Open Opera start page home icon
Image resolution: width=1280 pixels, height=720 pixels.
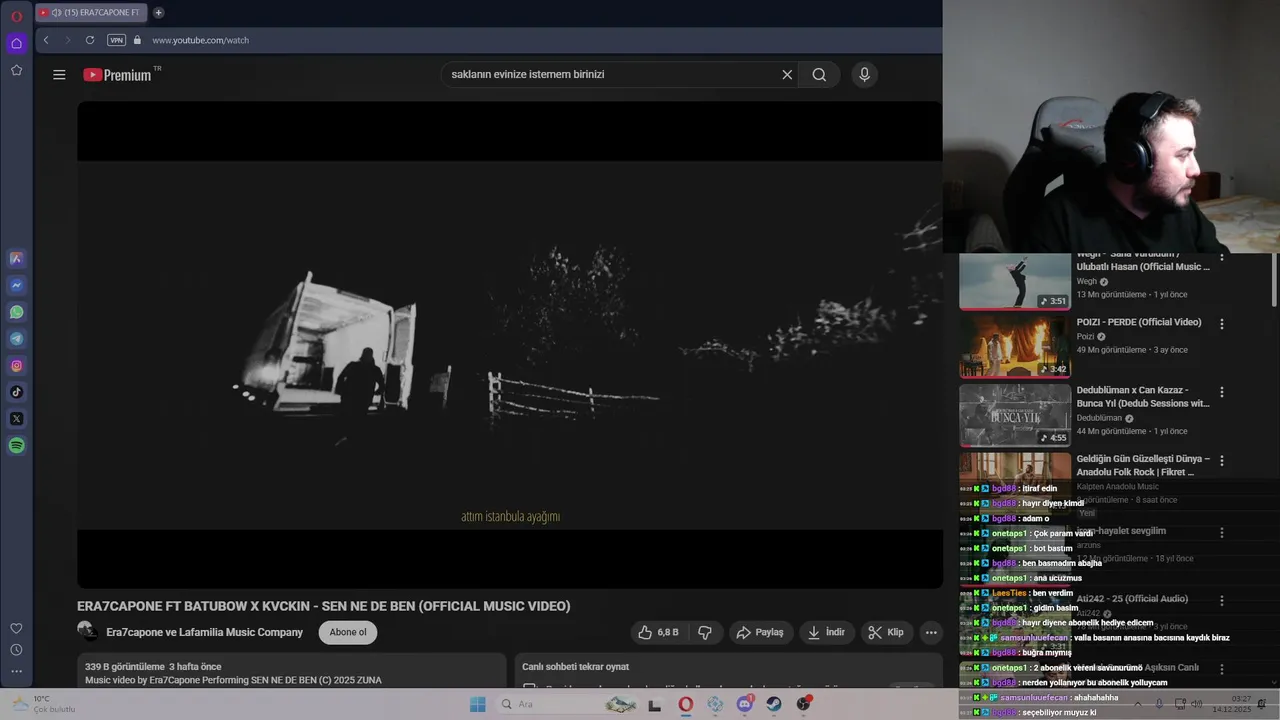[16, 43]
